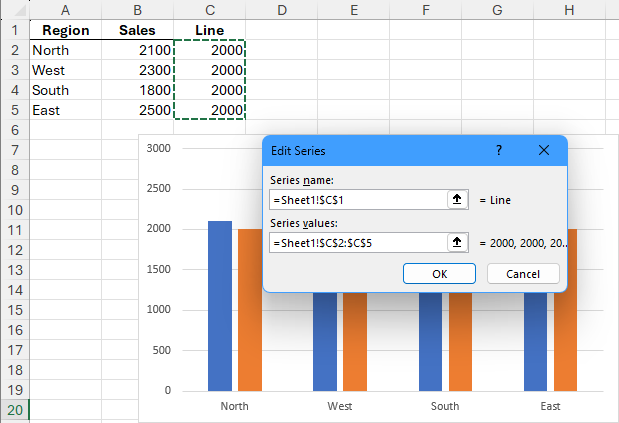Screen dimensions: 619x423
Task: Click the Select All corner triangle
Action: pos(15,10)
